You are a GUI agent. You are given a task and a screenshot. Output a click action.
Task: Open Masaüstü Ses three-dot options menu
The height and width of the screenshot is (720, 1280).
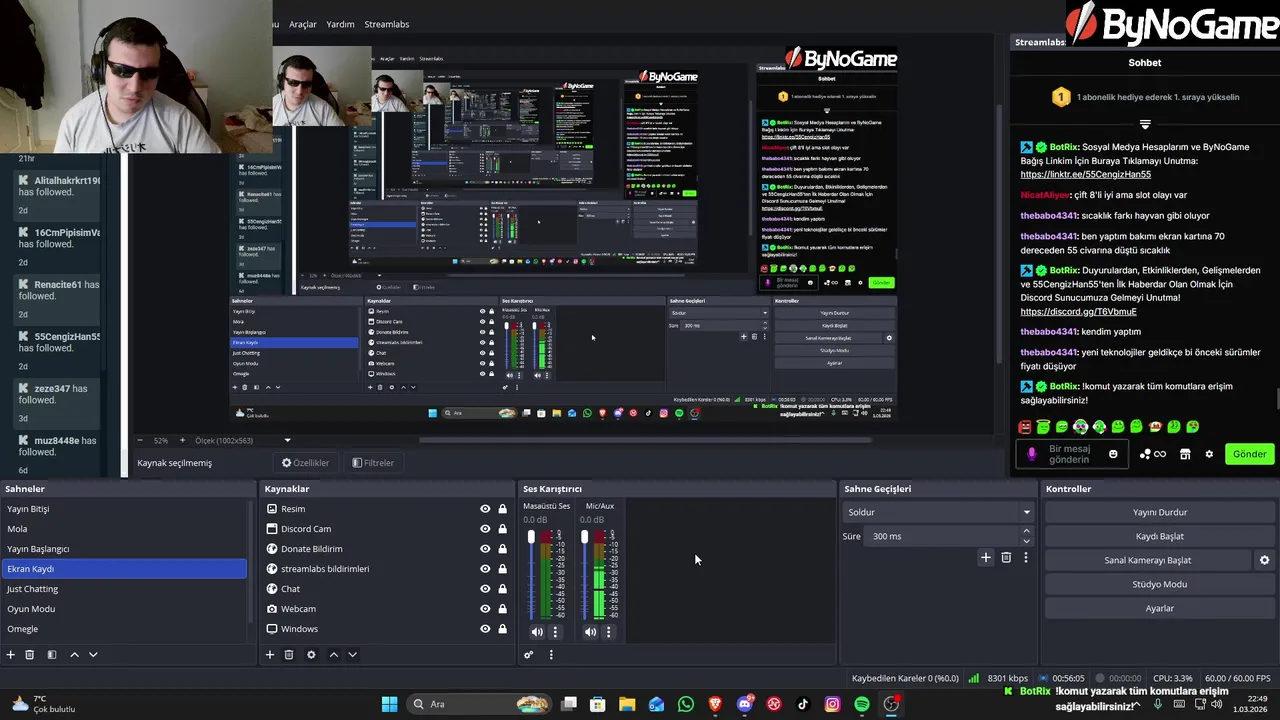pyautogui.click(x=555, y=631)
